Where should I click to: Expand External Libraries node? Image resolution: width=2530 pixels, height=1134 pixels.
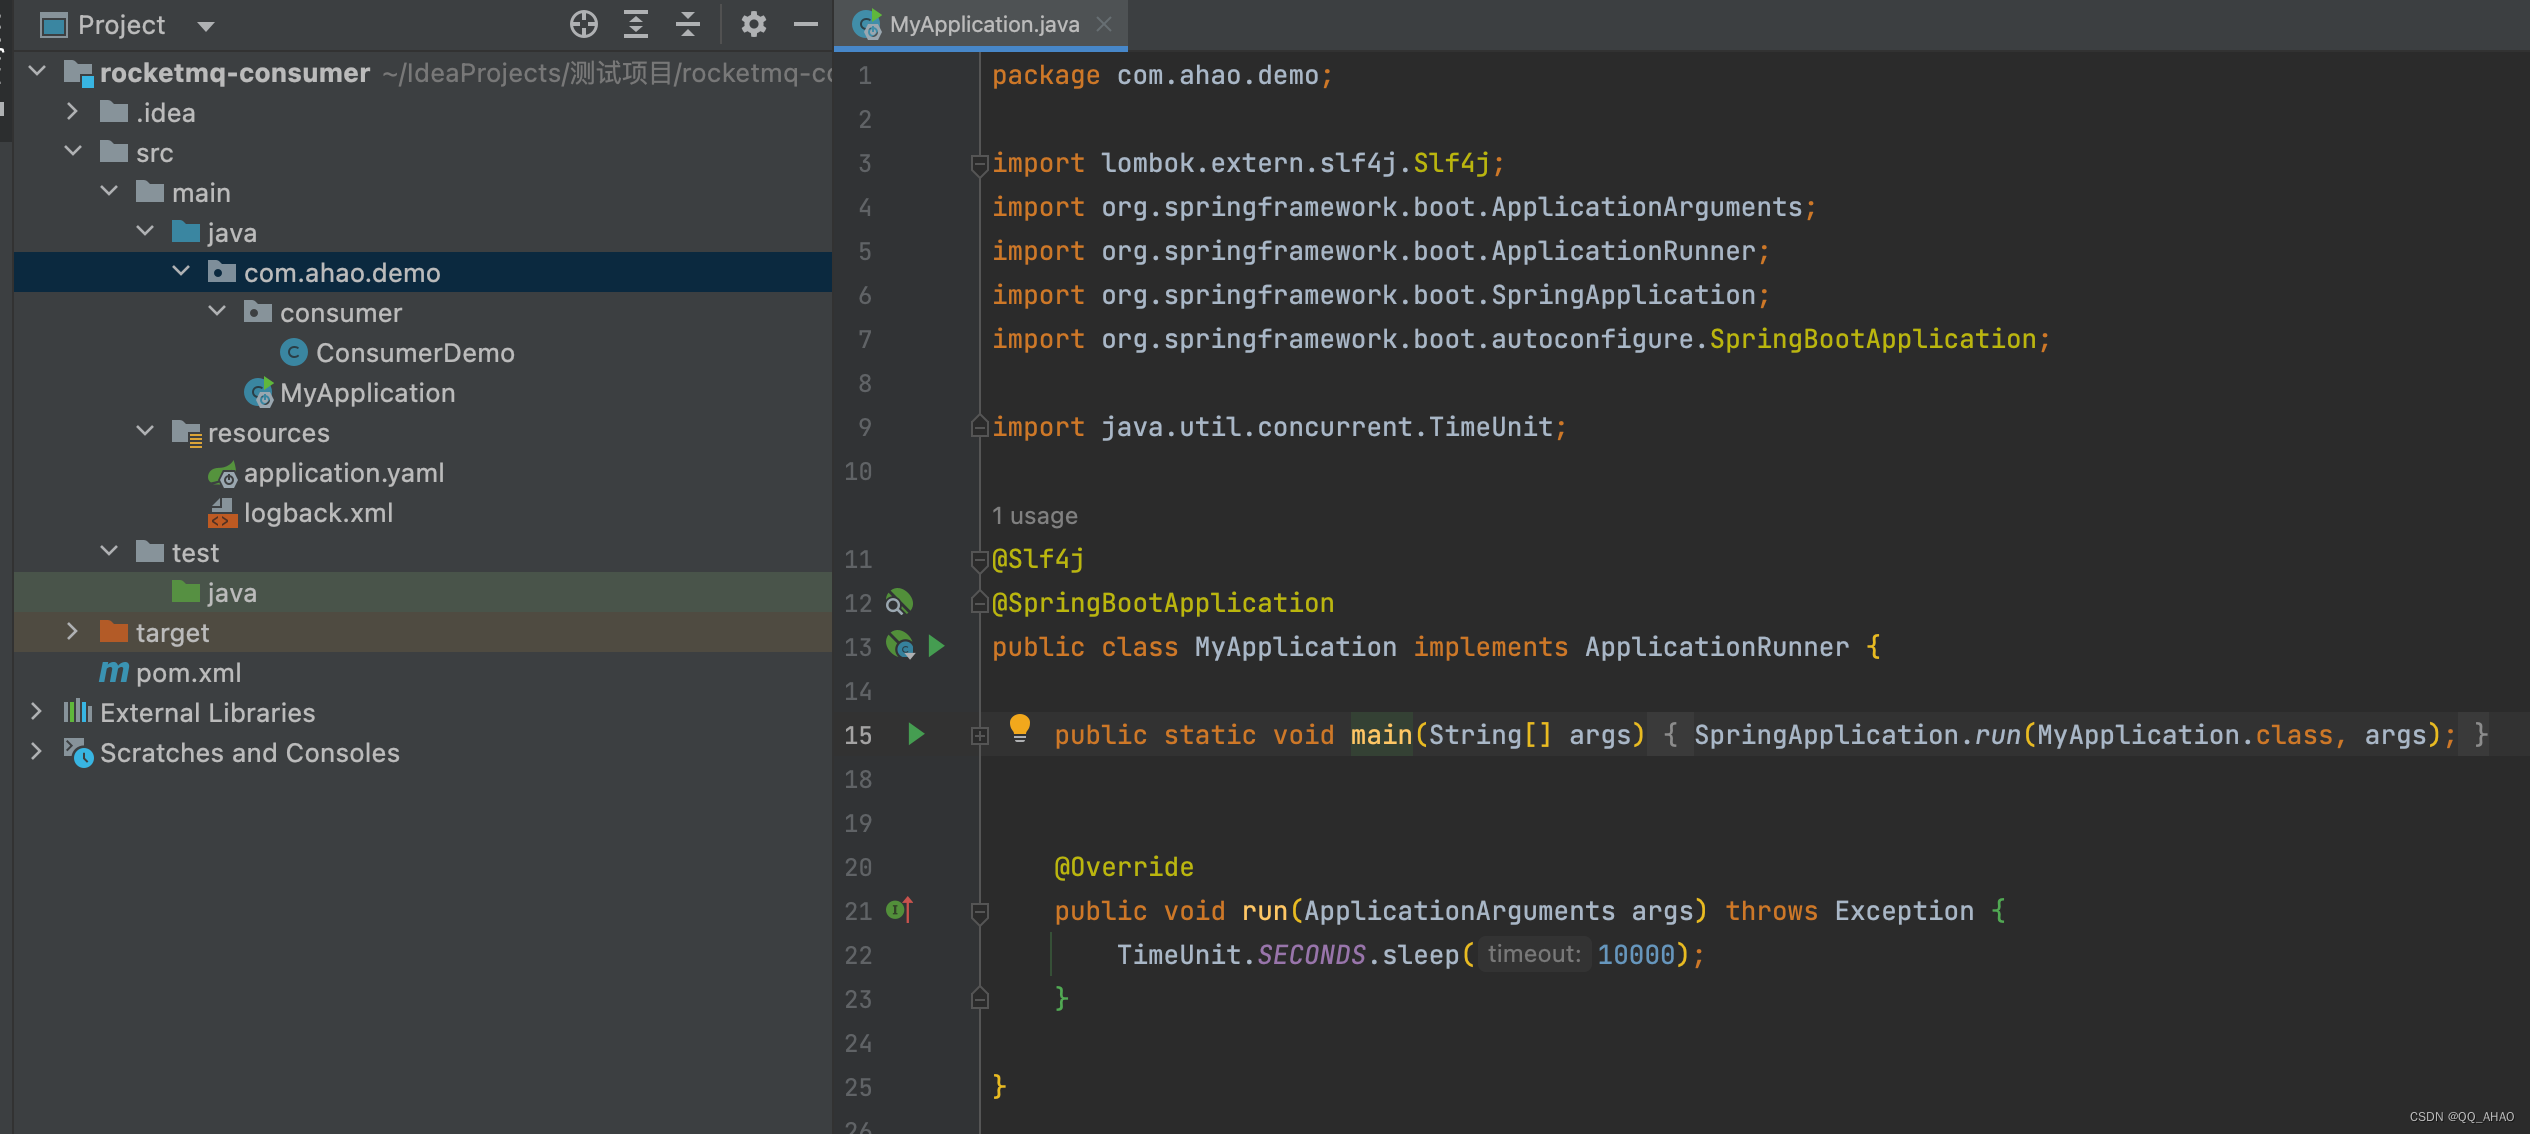coord(37,711)
